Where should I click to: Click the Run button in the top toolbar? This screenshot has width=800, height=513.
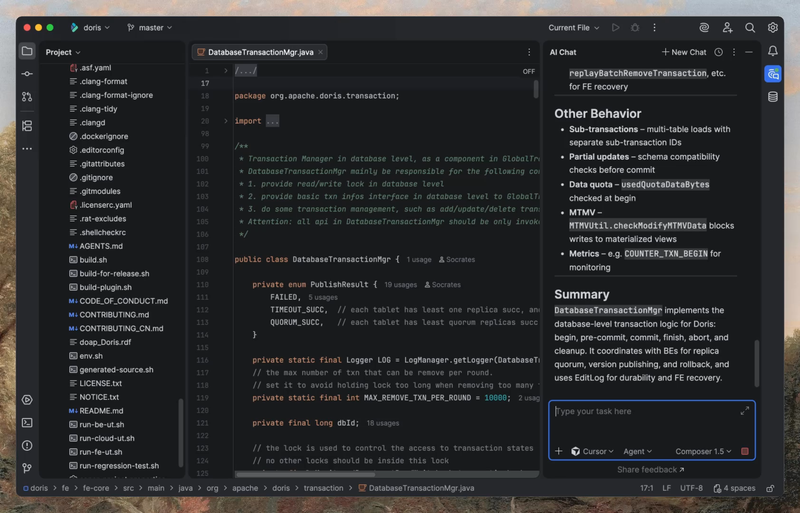615,28
